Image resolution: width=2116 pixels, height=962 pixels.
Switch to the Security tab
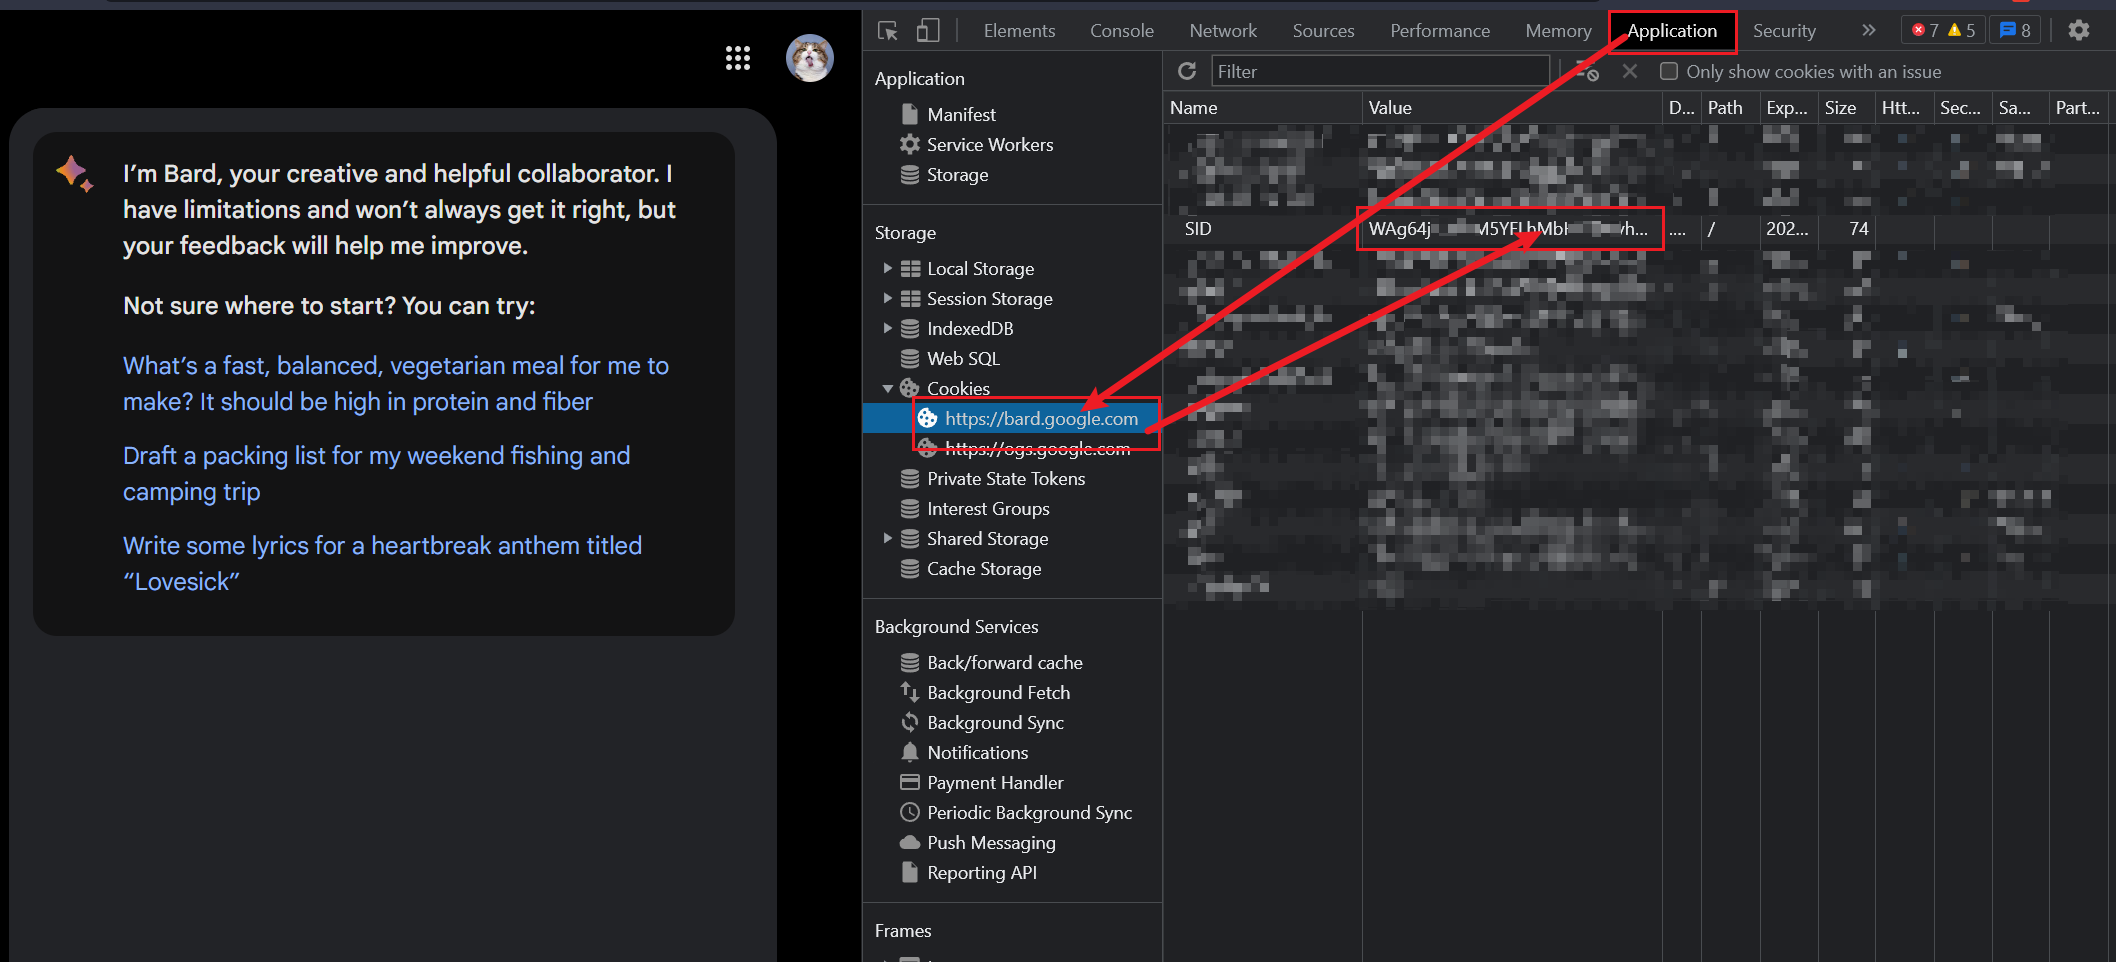1784,31
